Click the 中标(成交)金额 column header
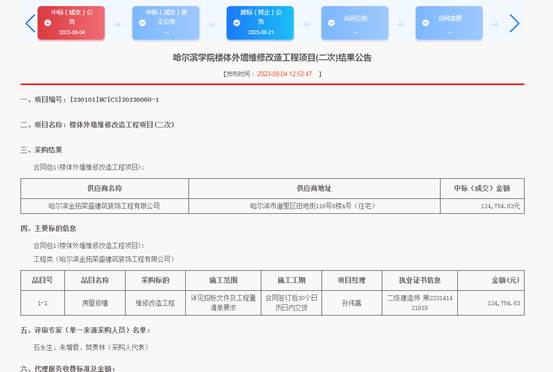The image size is (553, 372). pos(482,188)
